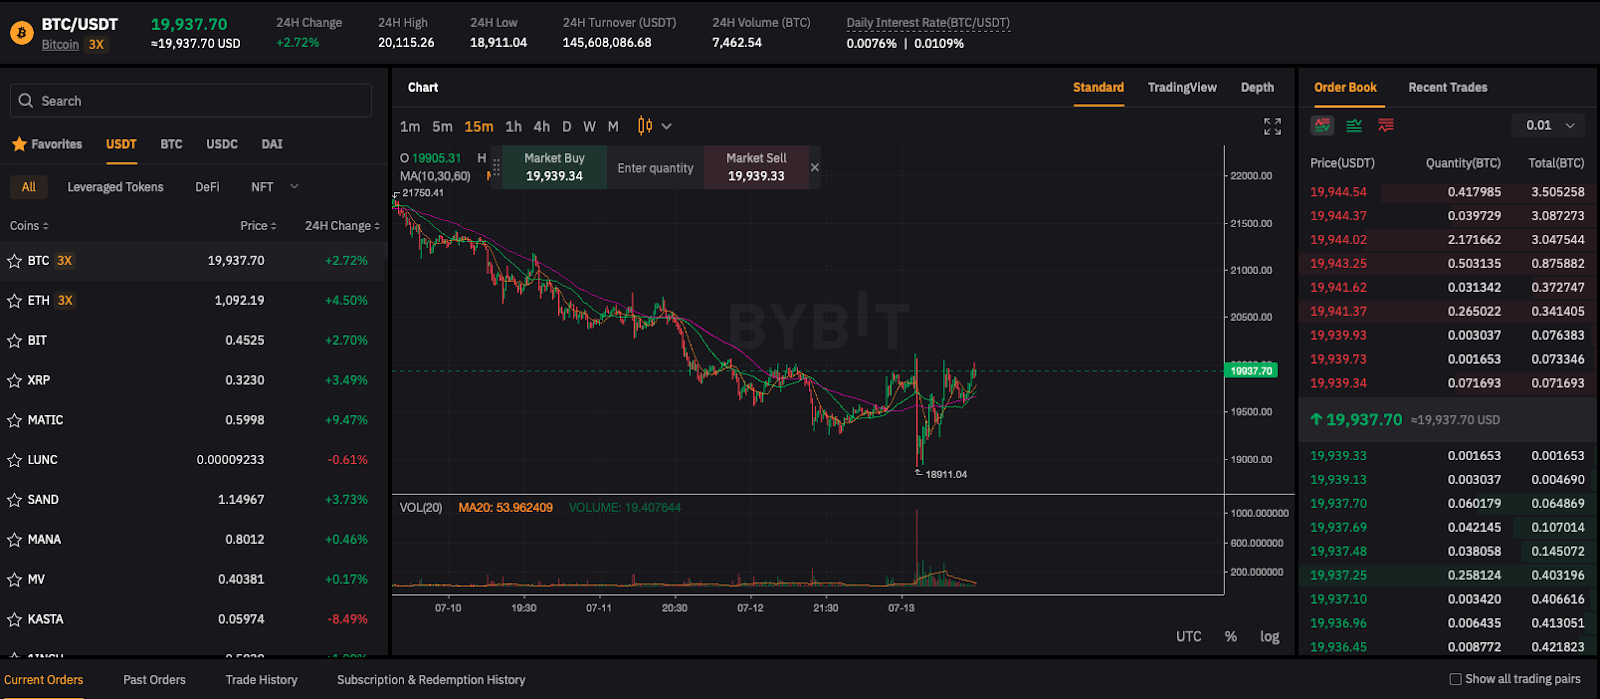This screenshot has width=1600, height=699.
Task: Favorite XRP with its star icon
Action: coord(14,381)
